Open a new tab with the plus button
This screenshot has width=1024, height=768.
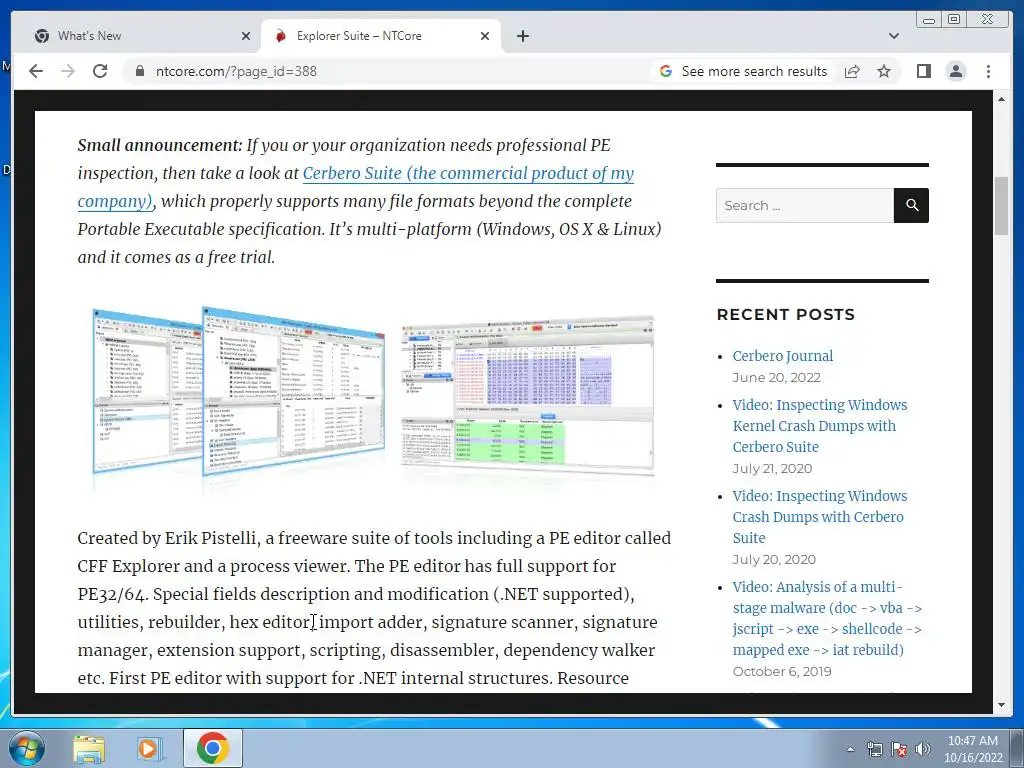[x=522, y=36]
